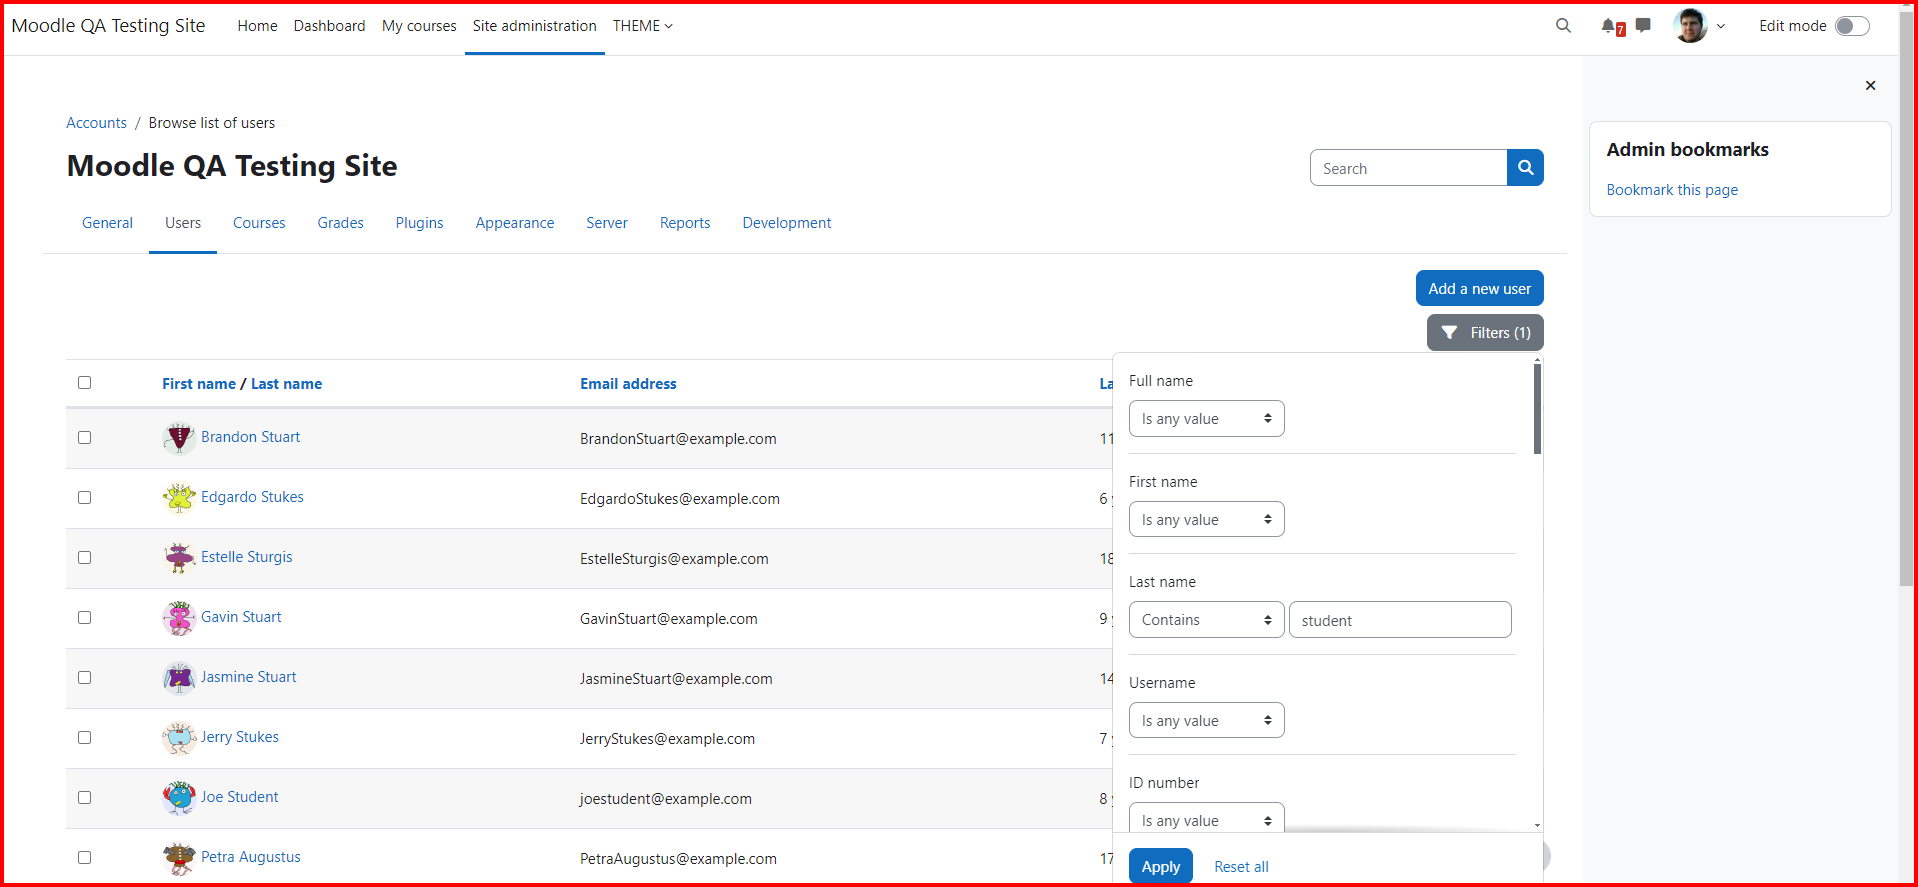Apply the user filters
This screenshot has width=1918, height=887.
1161,866
